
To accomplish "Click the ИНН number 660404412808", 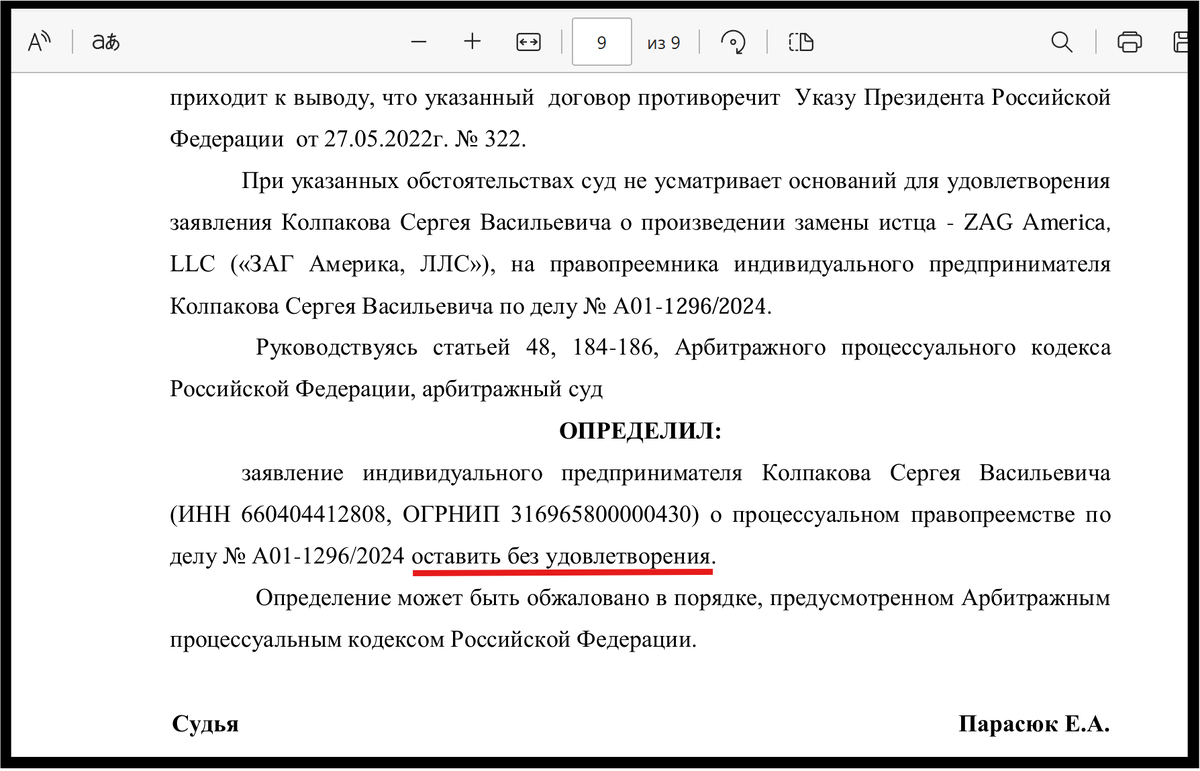I will [x=315, y=515].
